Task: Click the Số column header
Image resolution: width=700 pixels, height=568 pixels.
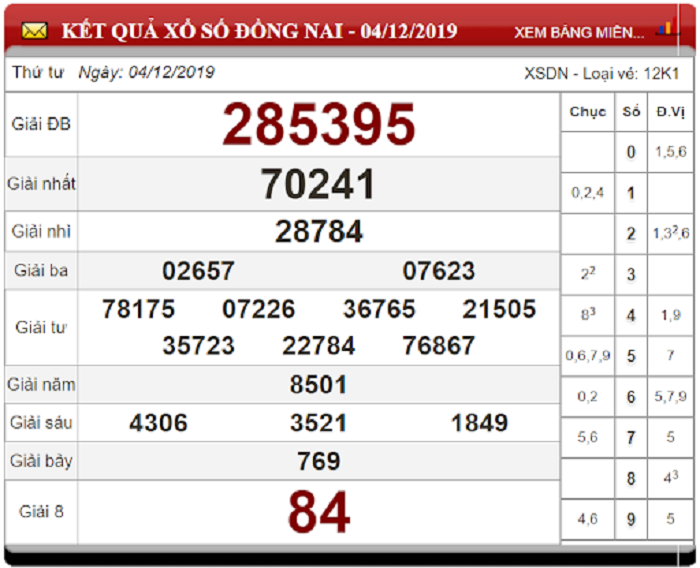Action: pos(631,112)
